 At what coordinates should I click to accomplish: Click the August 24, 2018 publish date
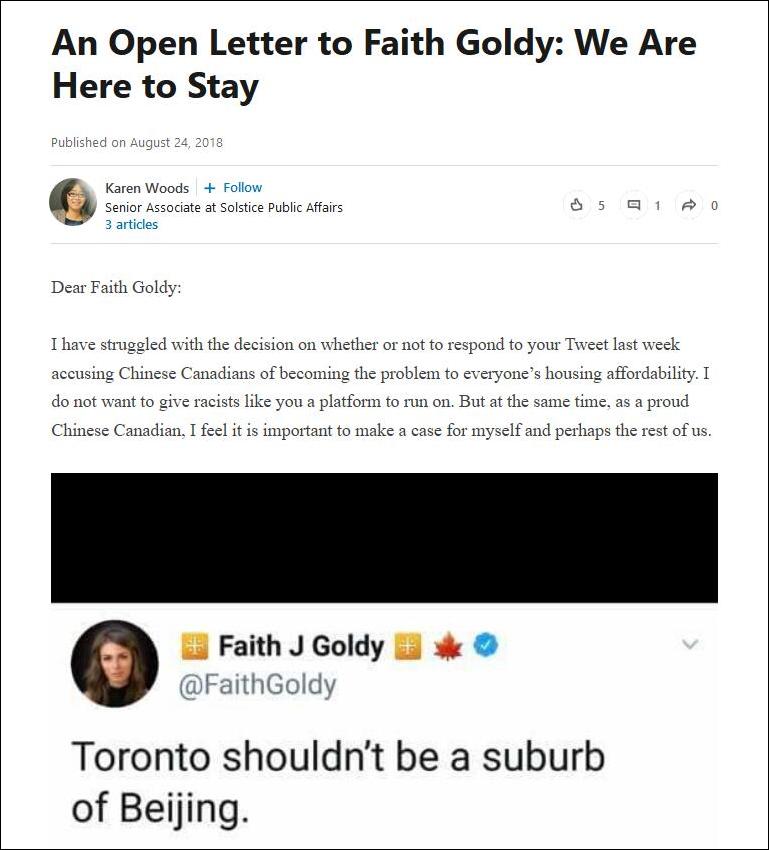tap(176, 142)
